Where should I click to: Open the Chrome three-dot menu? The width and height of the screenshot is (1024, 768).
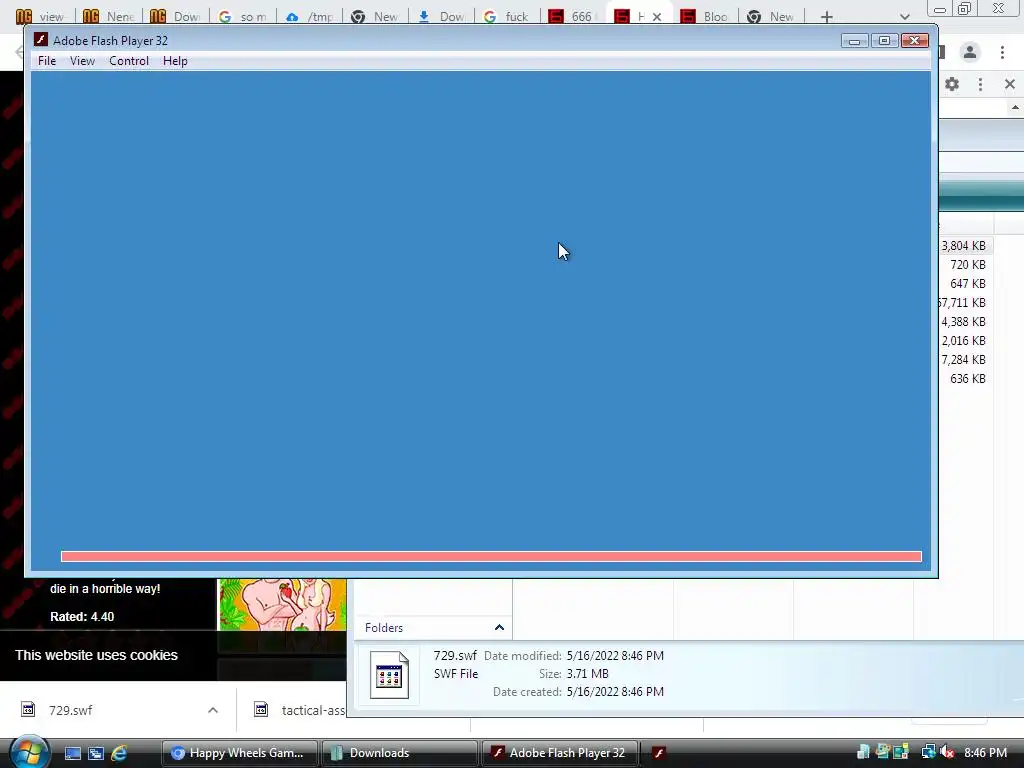pos(1002,52)
